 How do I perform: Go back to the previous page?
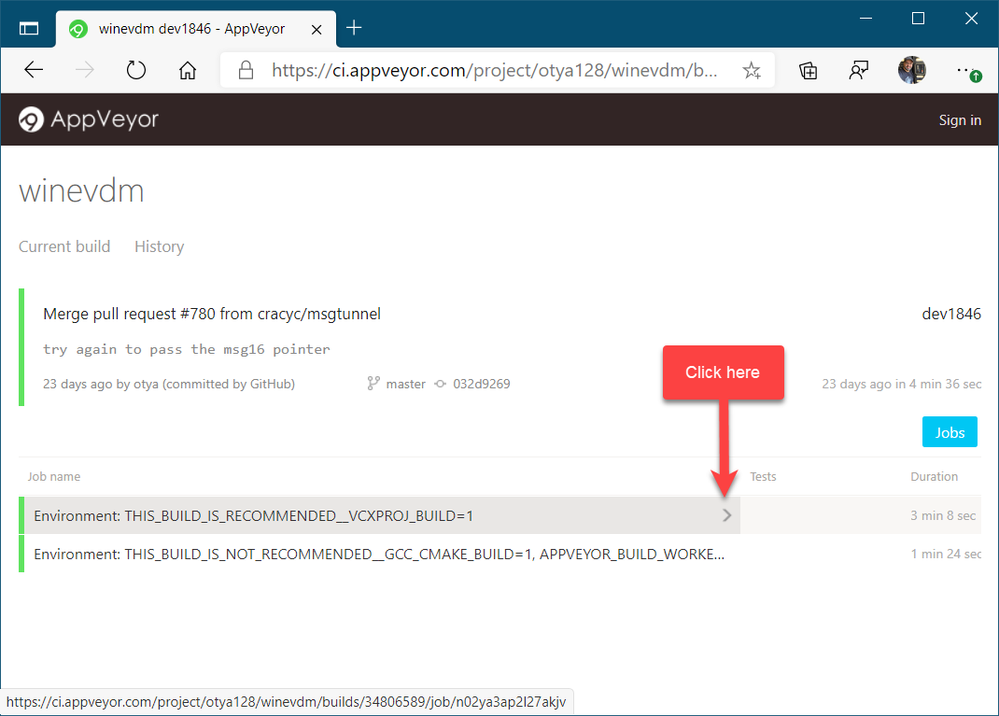[x=33, y=69]
